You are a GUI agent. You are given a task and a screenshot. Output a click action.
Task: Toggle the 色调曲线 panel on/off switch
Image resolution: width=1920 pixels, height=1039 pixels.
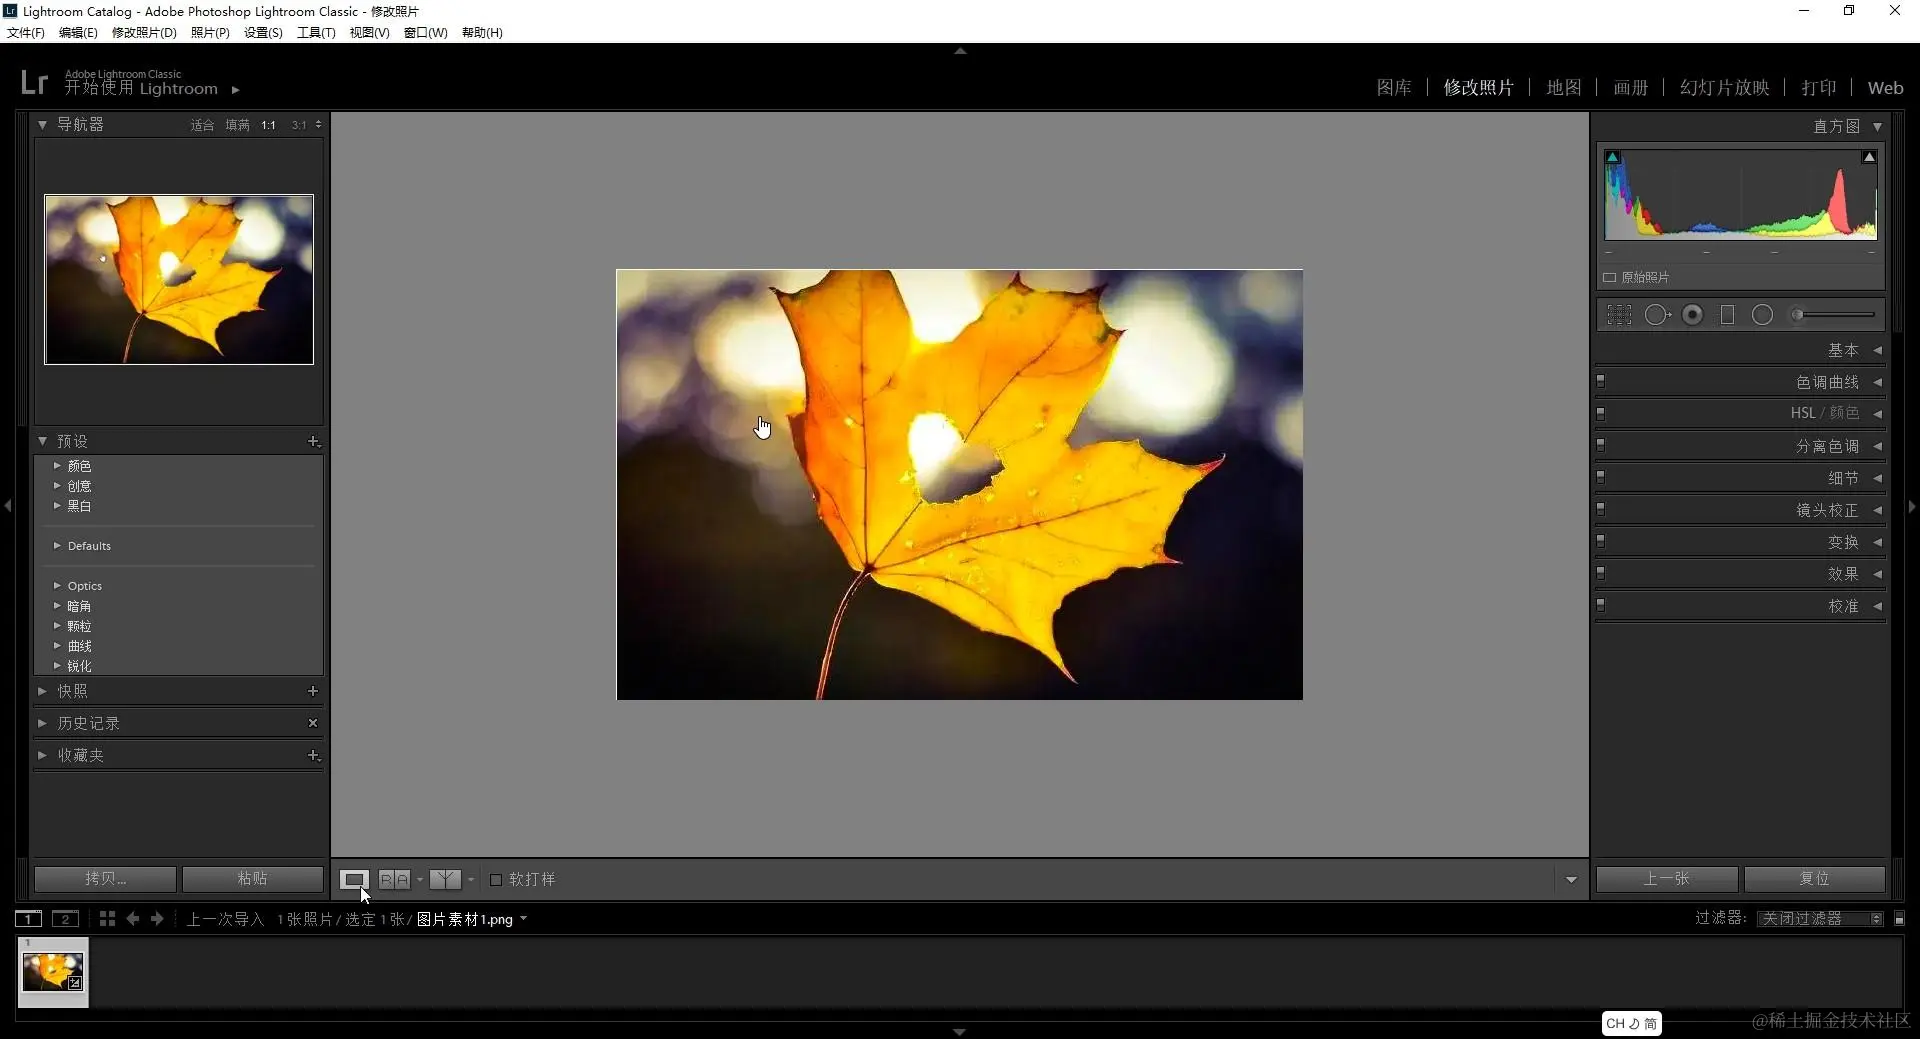pyautogui.click(x=1601, y=381)
